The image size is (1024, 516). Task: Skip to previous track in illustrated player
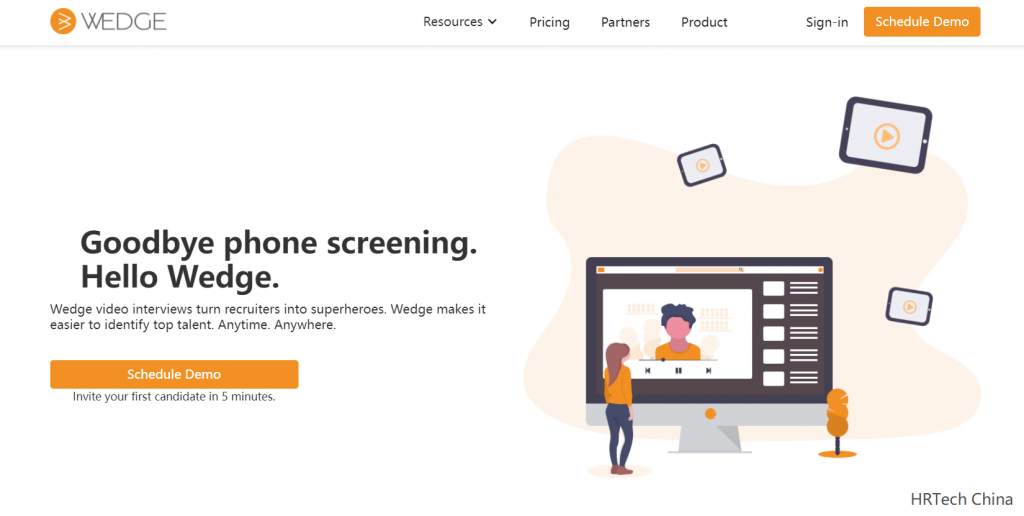point(648,371)
